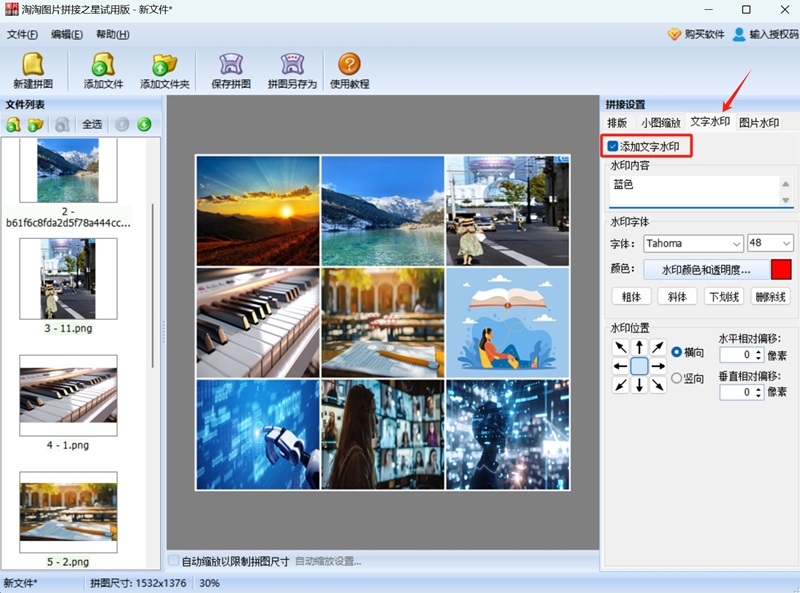Click the green move-down icon in file list

pyautogui.click(x=144, y=124)
